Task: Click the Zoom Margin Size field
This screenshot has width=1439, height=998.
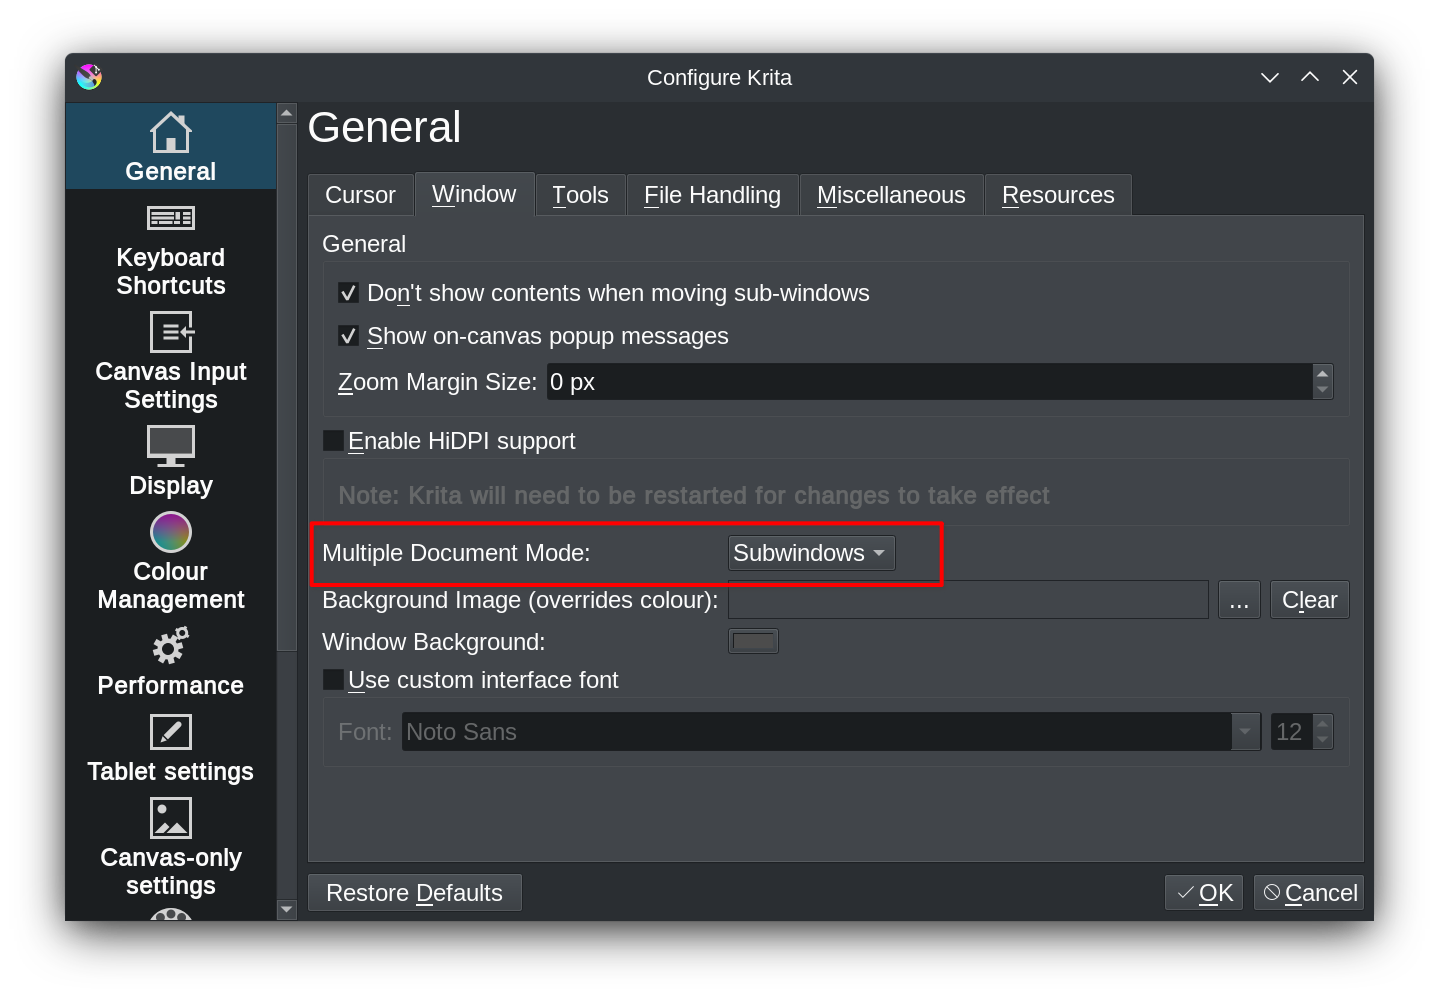Action: click(929, 382)
